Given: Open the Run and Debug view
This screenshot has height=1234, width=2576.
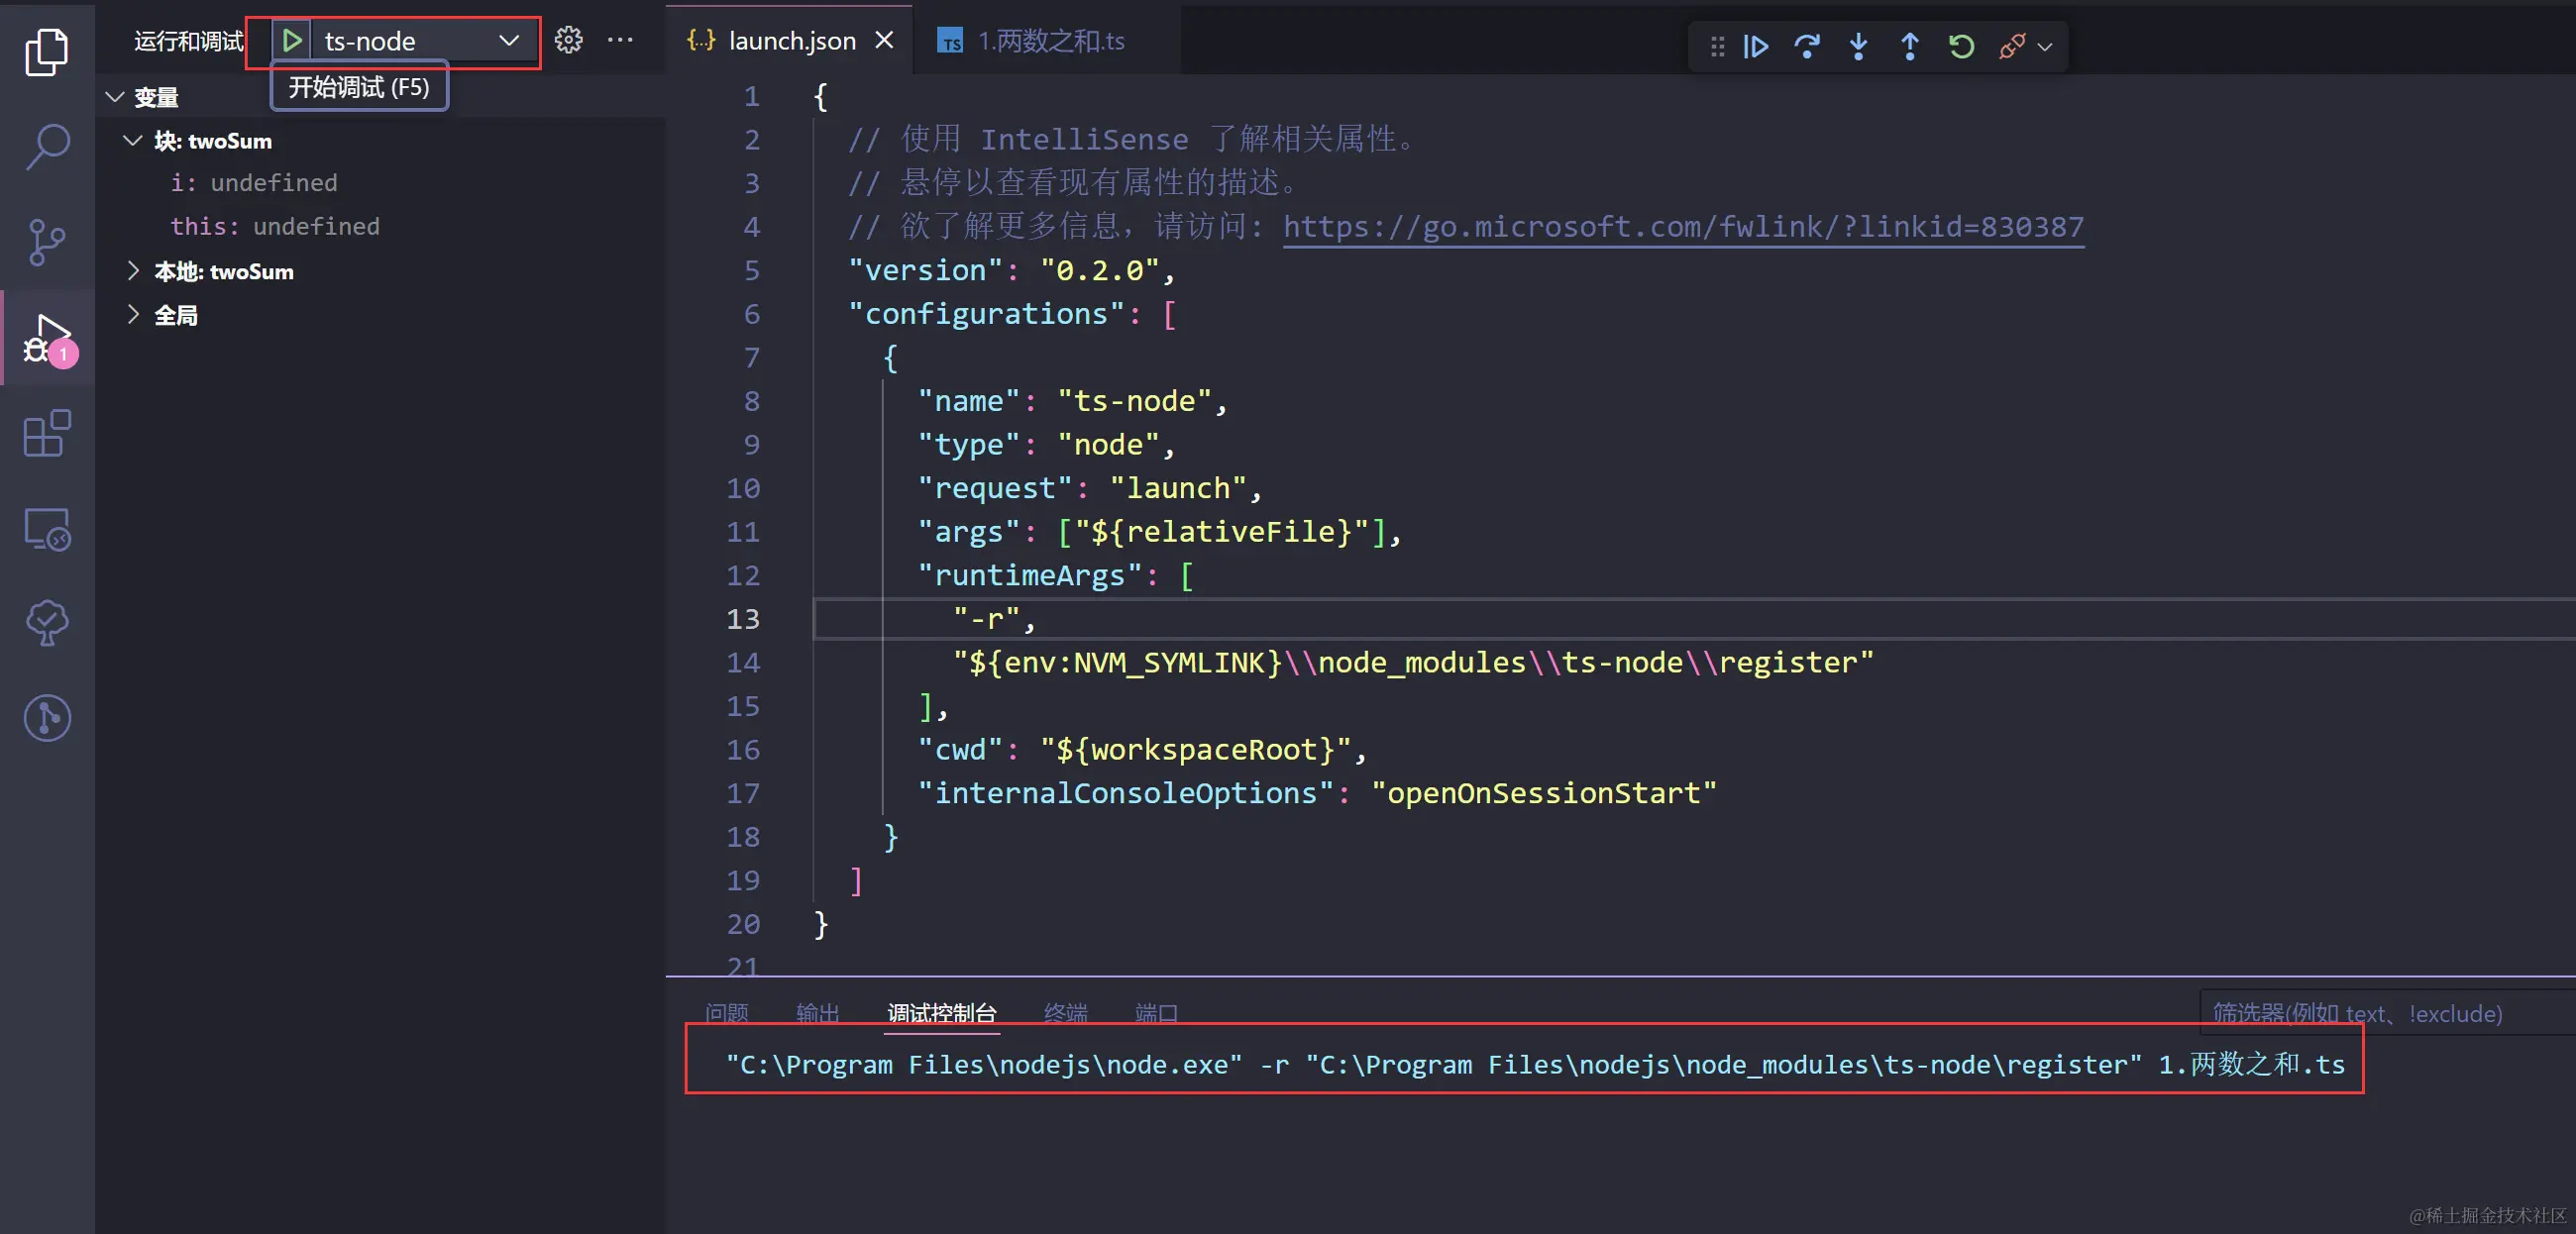Looking at the screenshot, I should click(x=48, y=339).
